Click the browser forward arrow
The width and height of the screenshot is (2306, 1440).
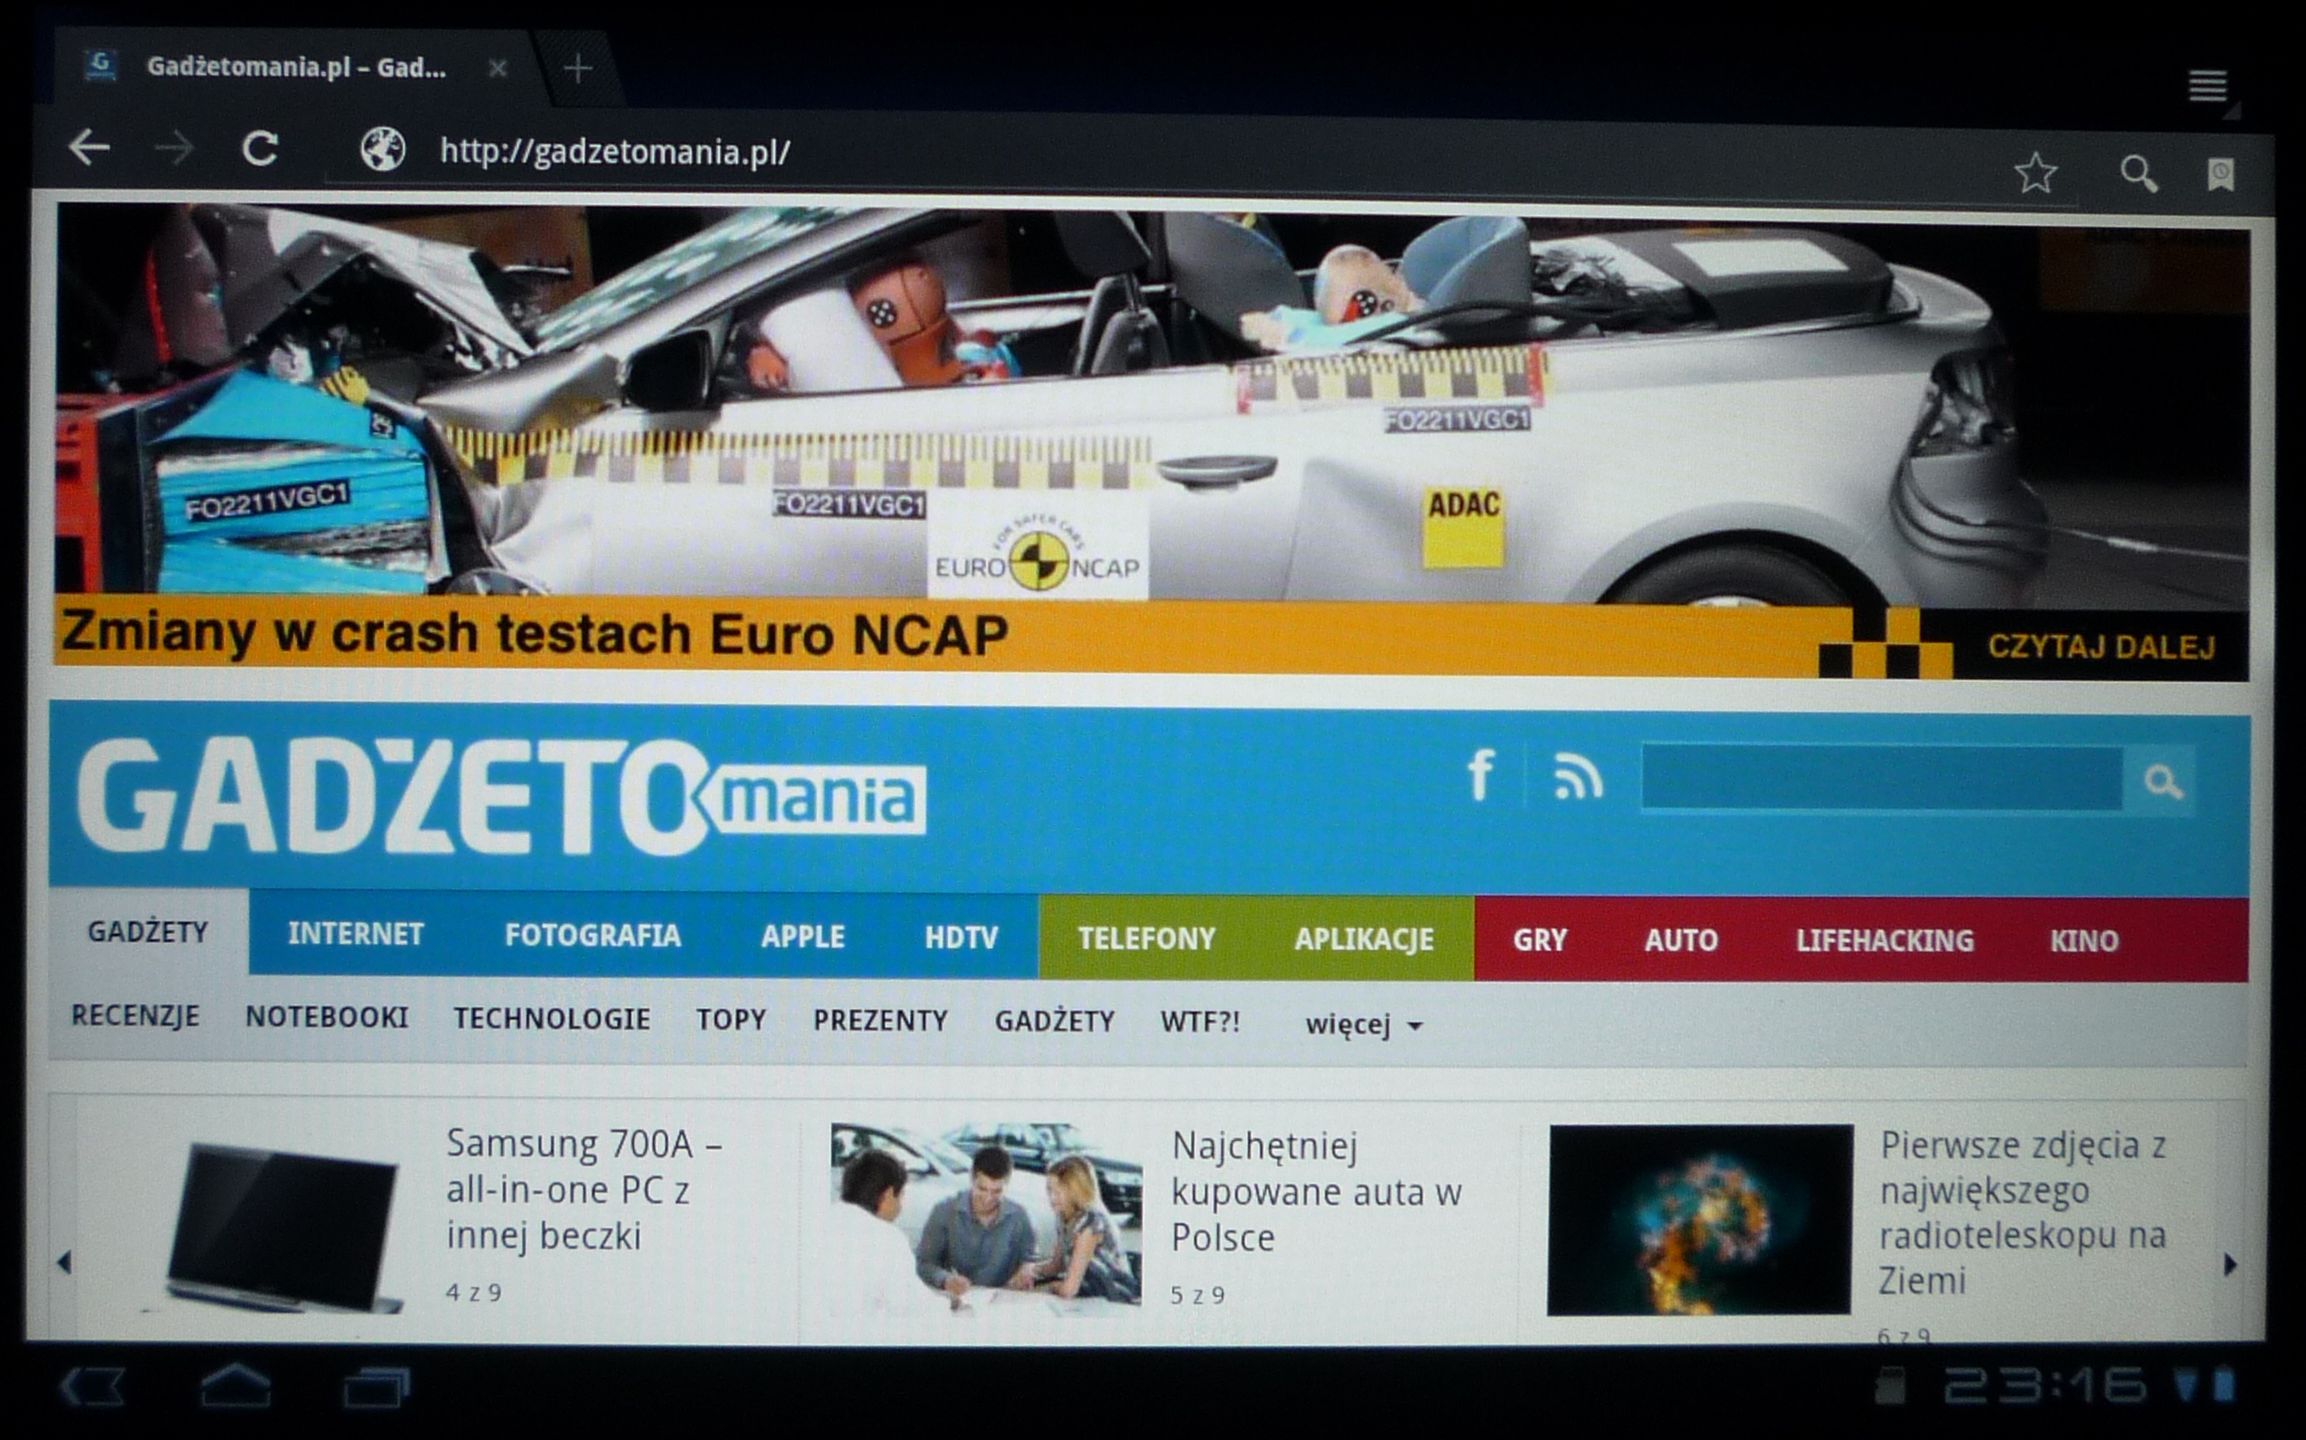[x=175, y=150]
